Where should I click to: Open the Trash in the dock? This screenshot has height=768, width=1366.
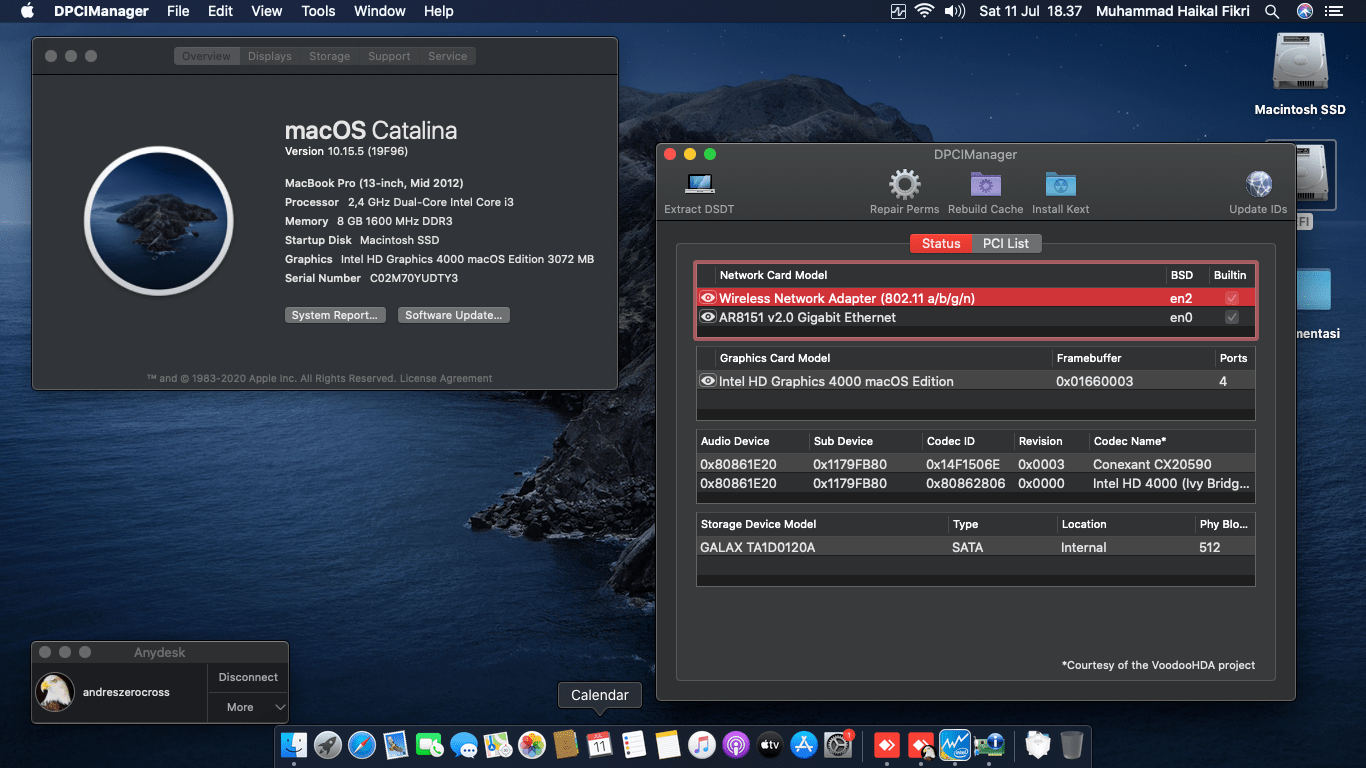[x=1072, y=745]
